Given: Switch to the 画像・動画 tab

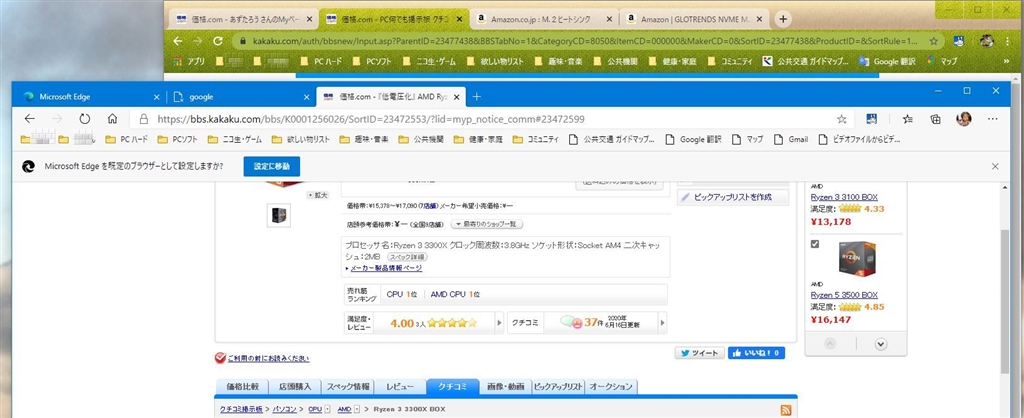Looking at the screenshot, I should pos(505,387).
